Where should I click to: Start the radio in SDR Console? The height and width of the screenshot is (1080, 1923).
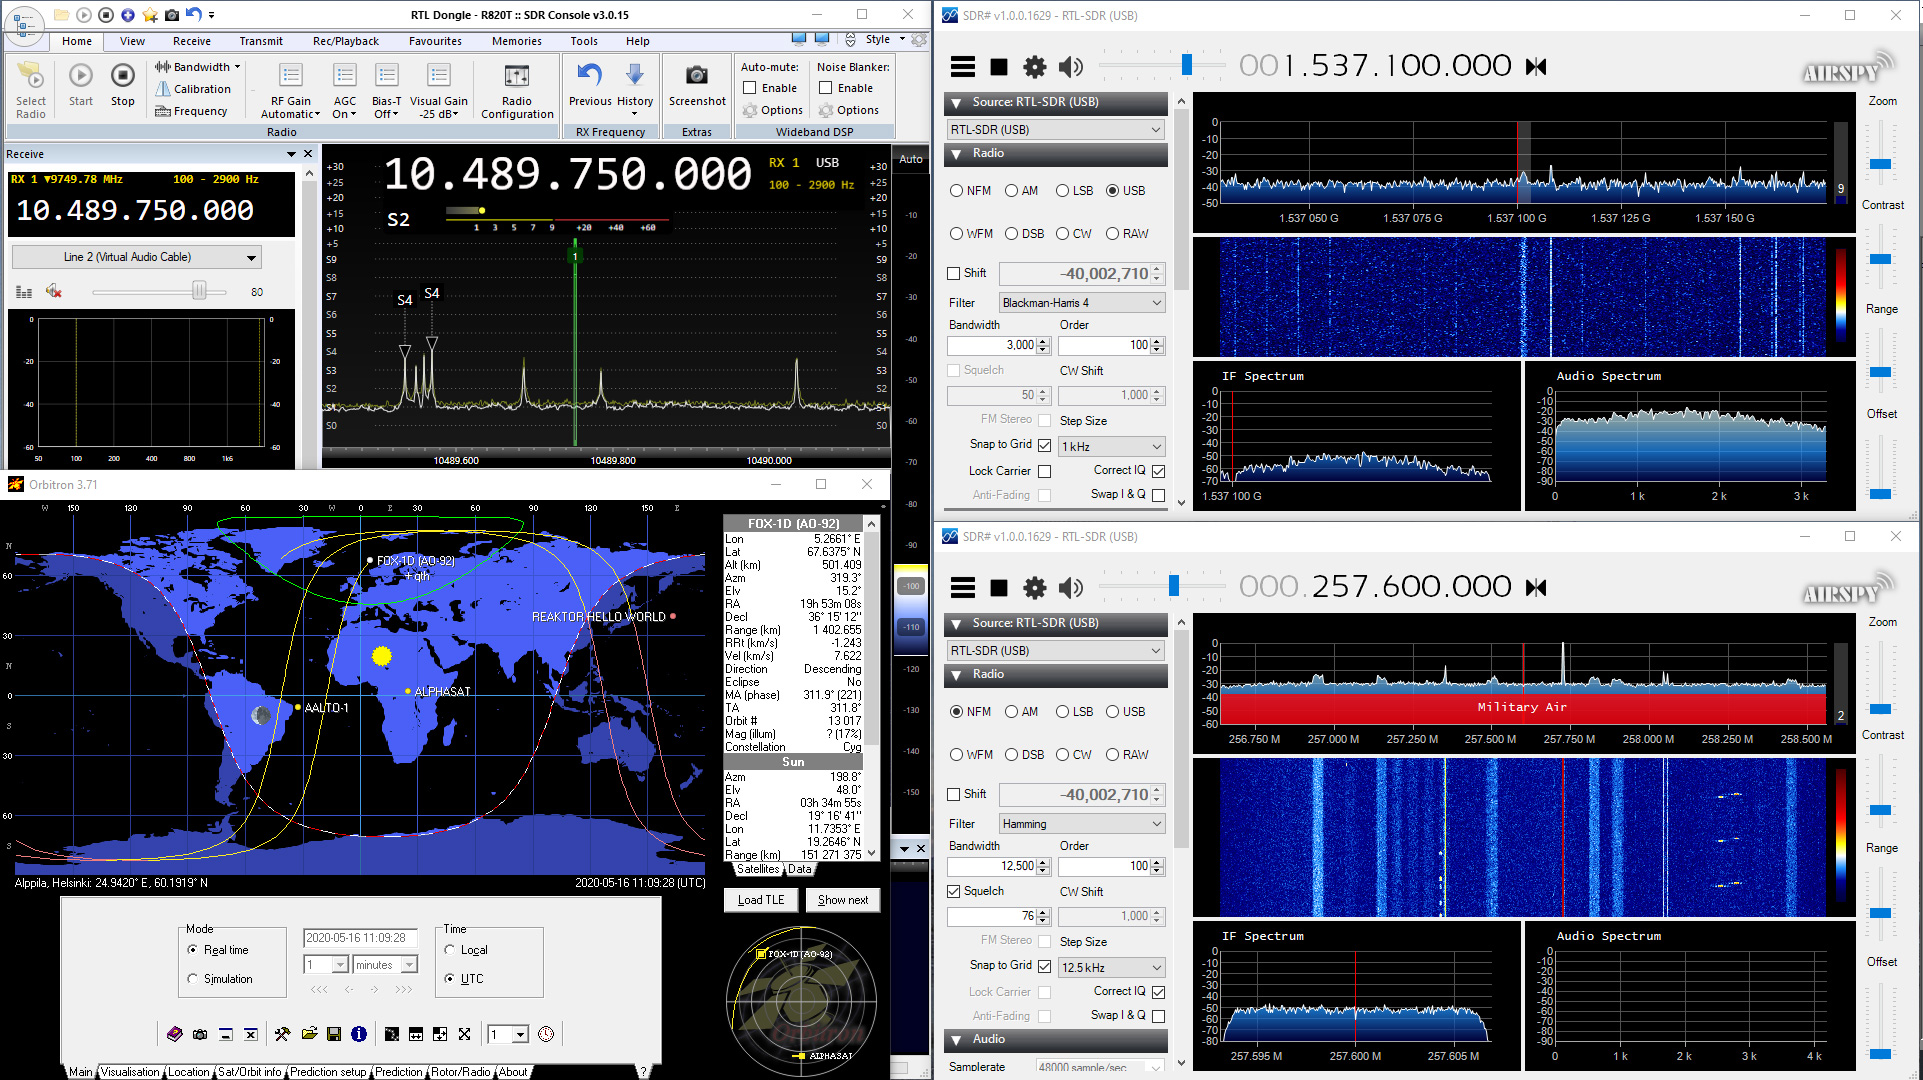click(81, 84)
